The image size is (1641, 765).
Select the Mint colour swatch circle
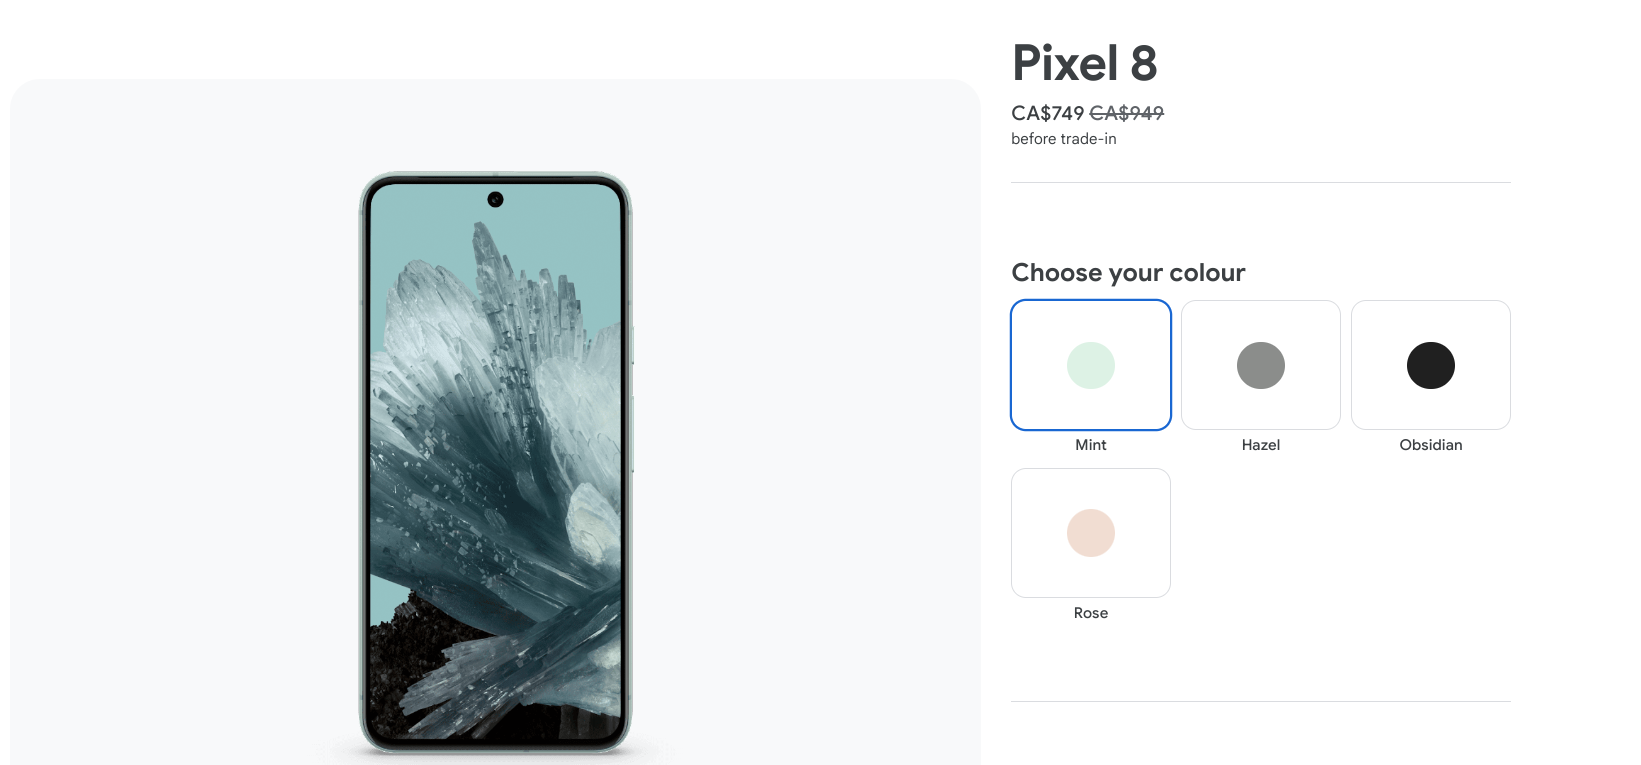(1091, 365)
